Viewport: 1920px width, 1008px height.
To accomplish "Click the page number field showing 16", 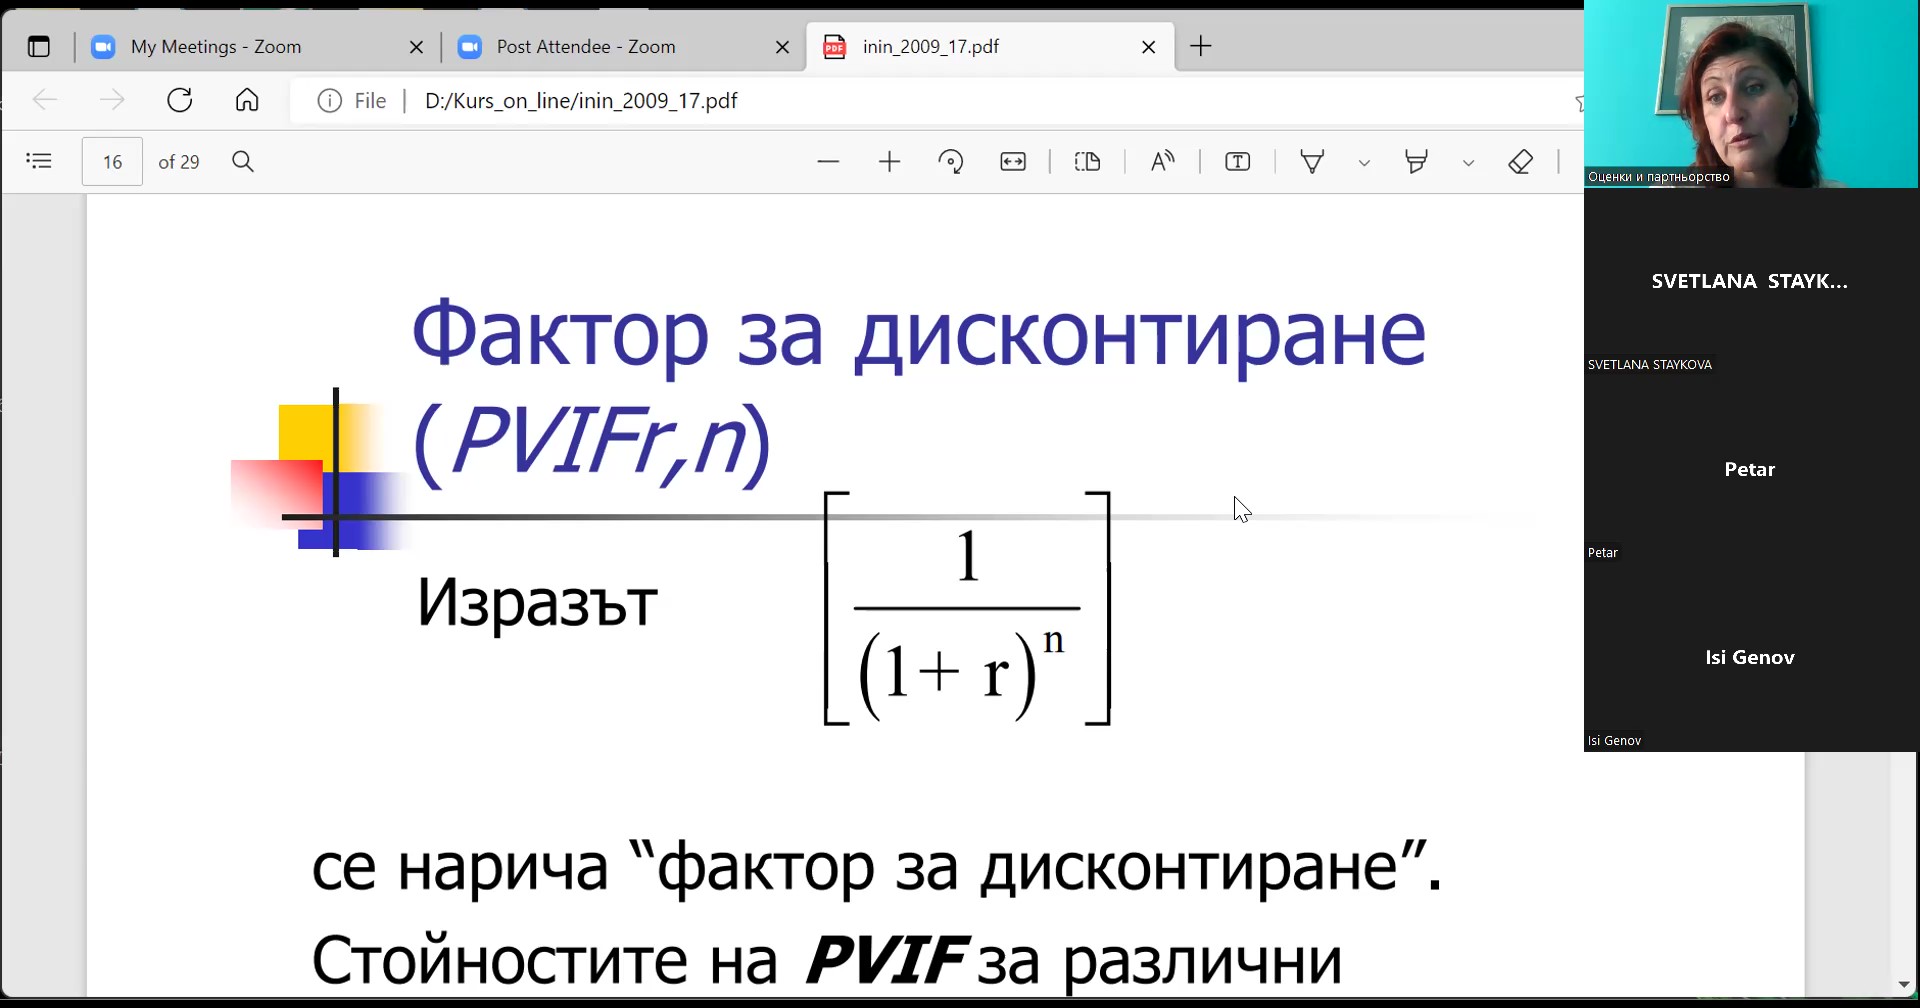I will click(112, 162).
